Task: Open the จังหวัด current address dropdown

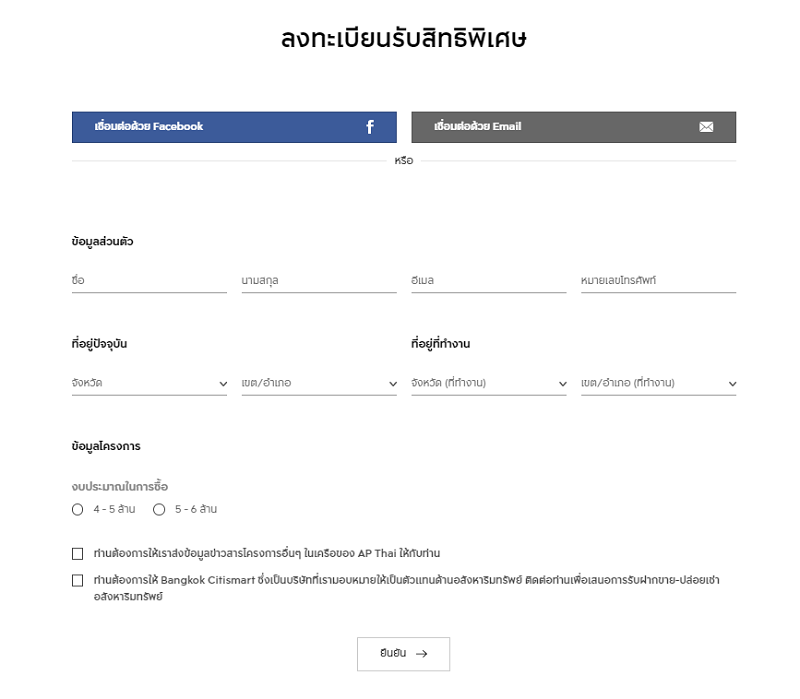Action: pos(149,383)
